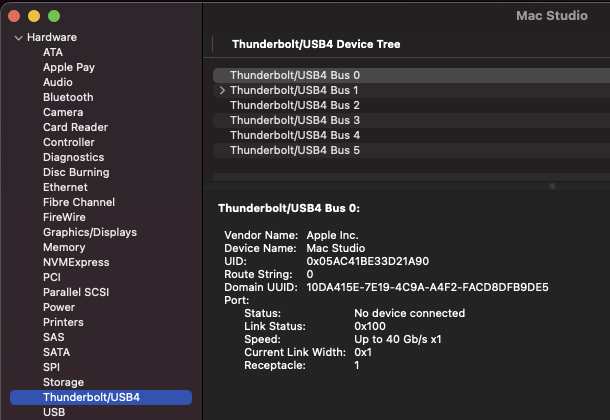Image resolution: width=610 pixels, height=420 pixels.
Task: Select PCI in the sidebar
Action: (x=52, y=277)
